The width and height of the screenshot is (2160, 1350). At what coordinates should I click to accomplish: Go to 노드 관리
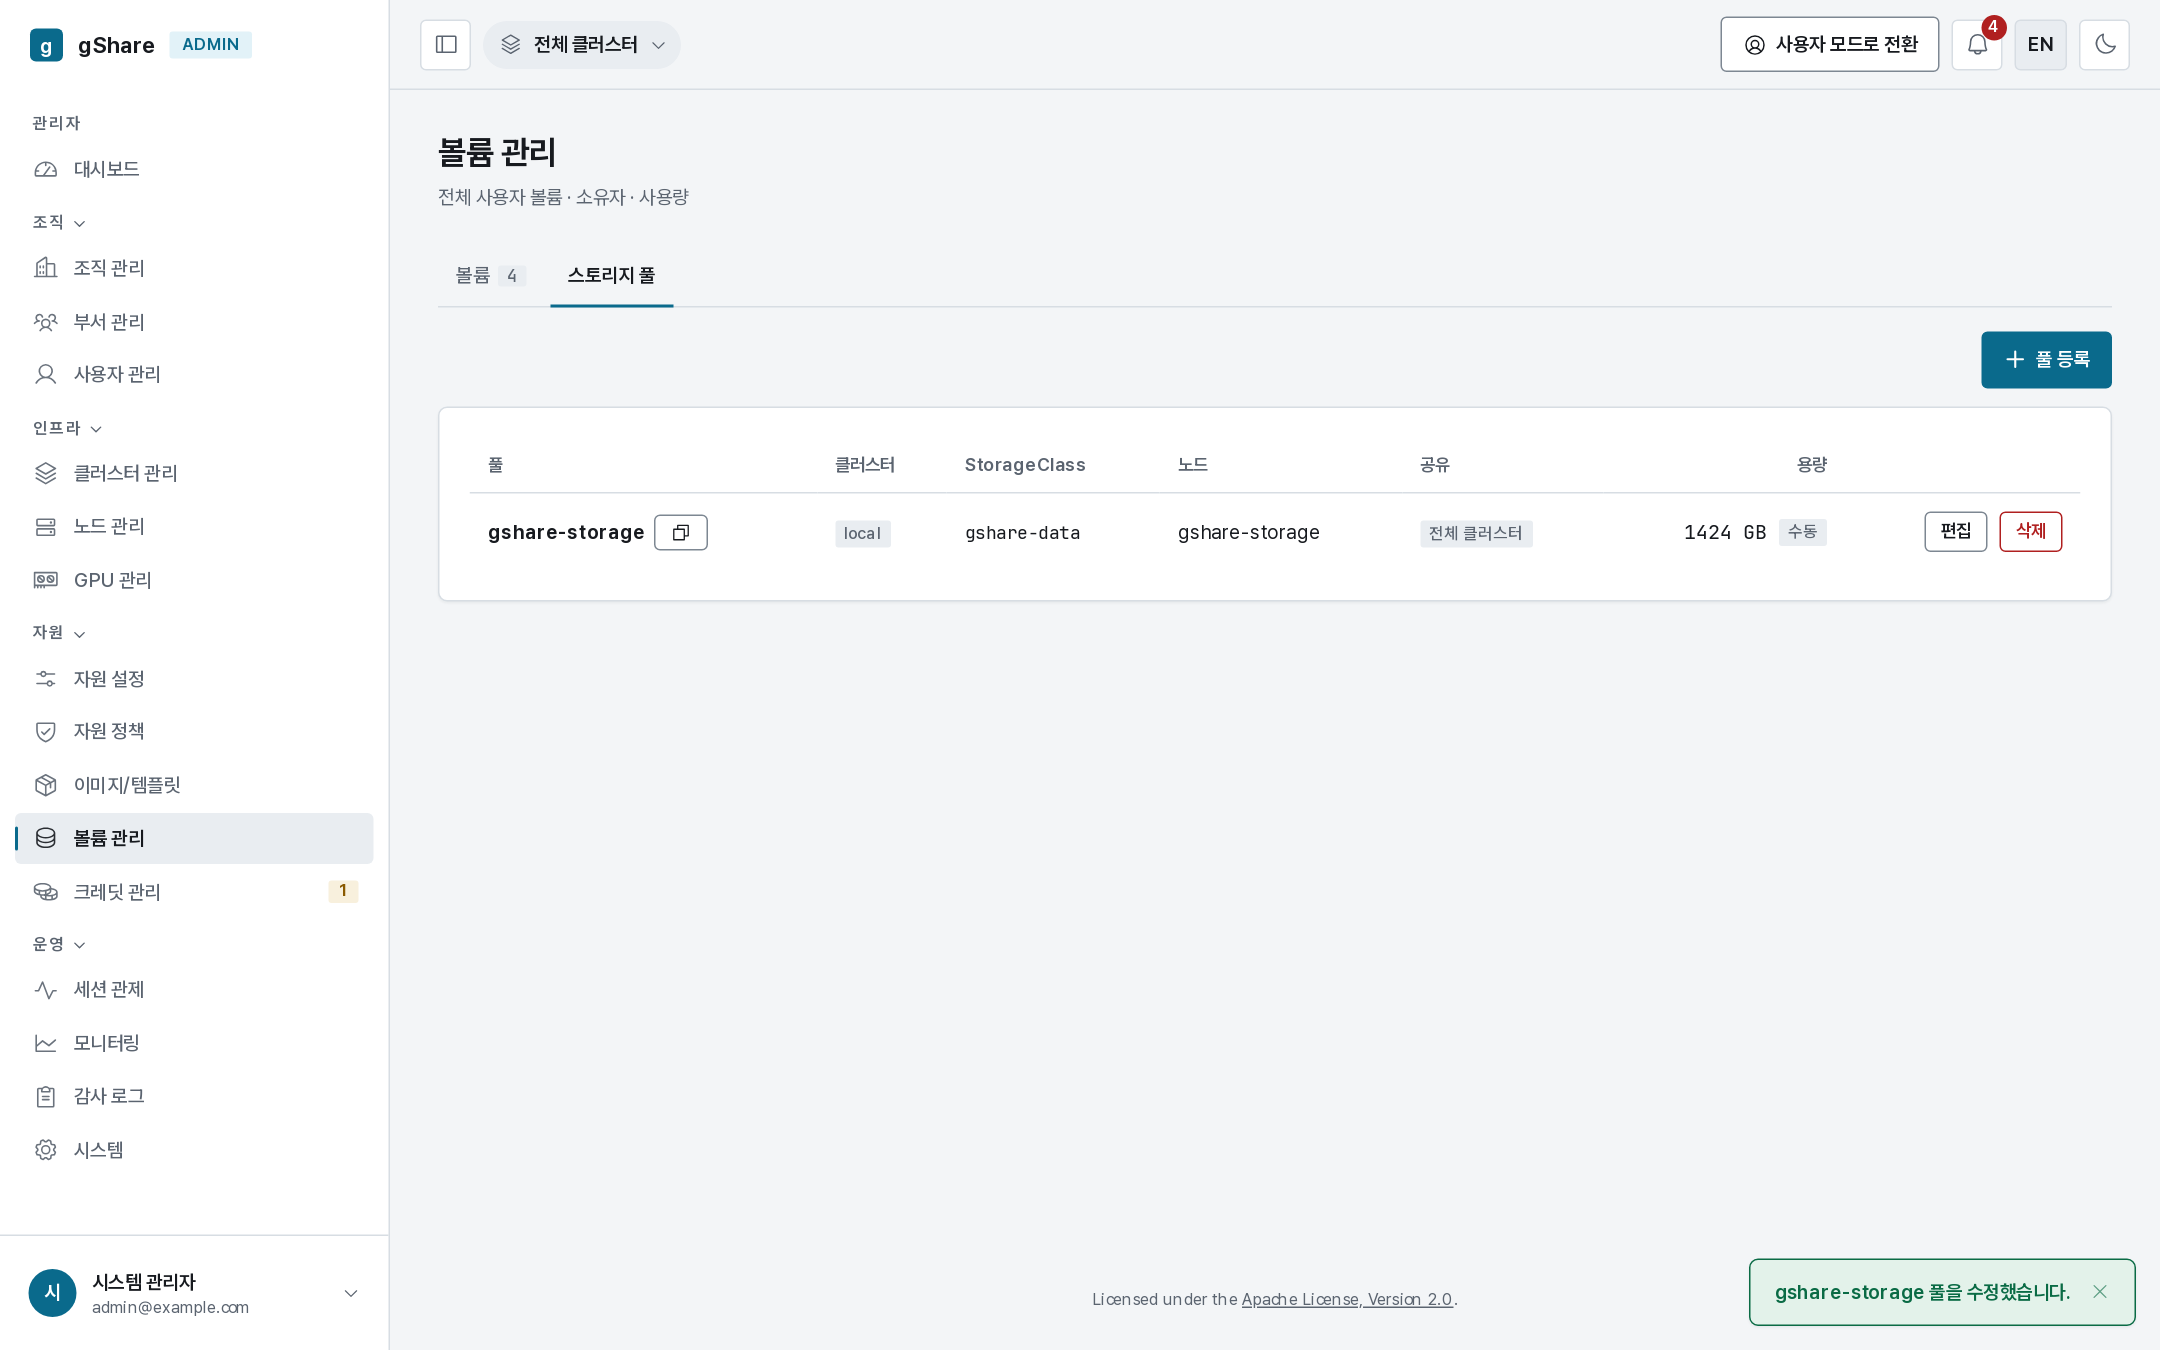pos(194,526)
